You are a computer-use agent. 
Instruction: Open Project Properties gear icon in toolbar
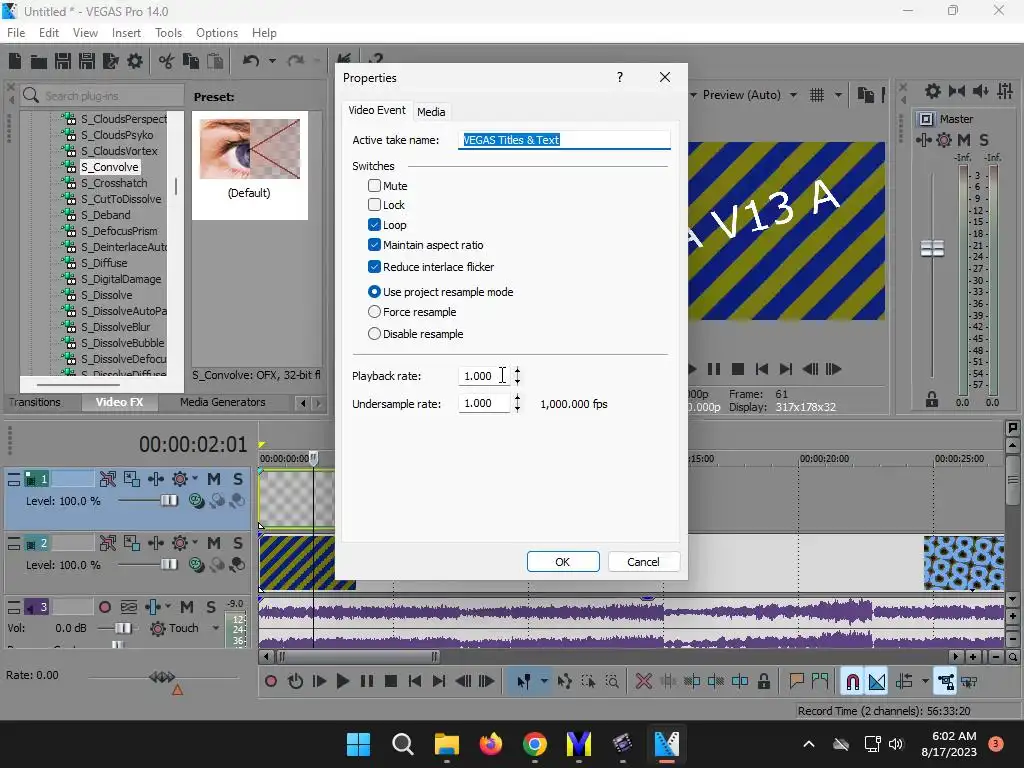(x=135, y=61)
